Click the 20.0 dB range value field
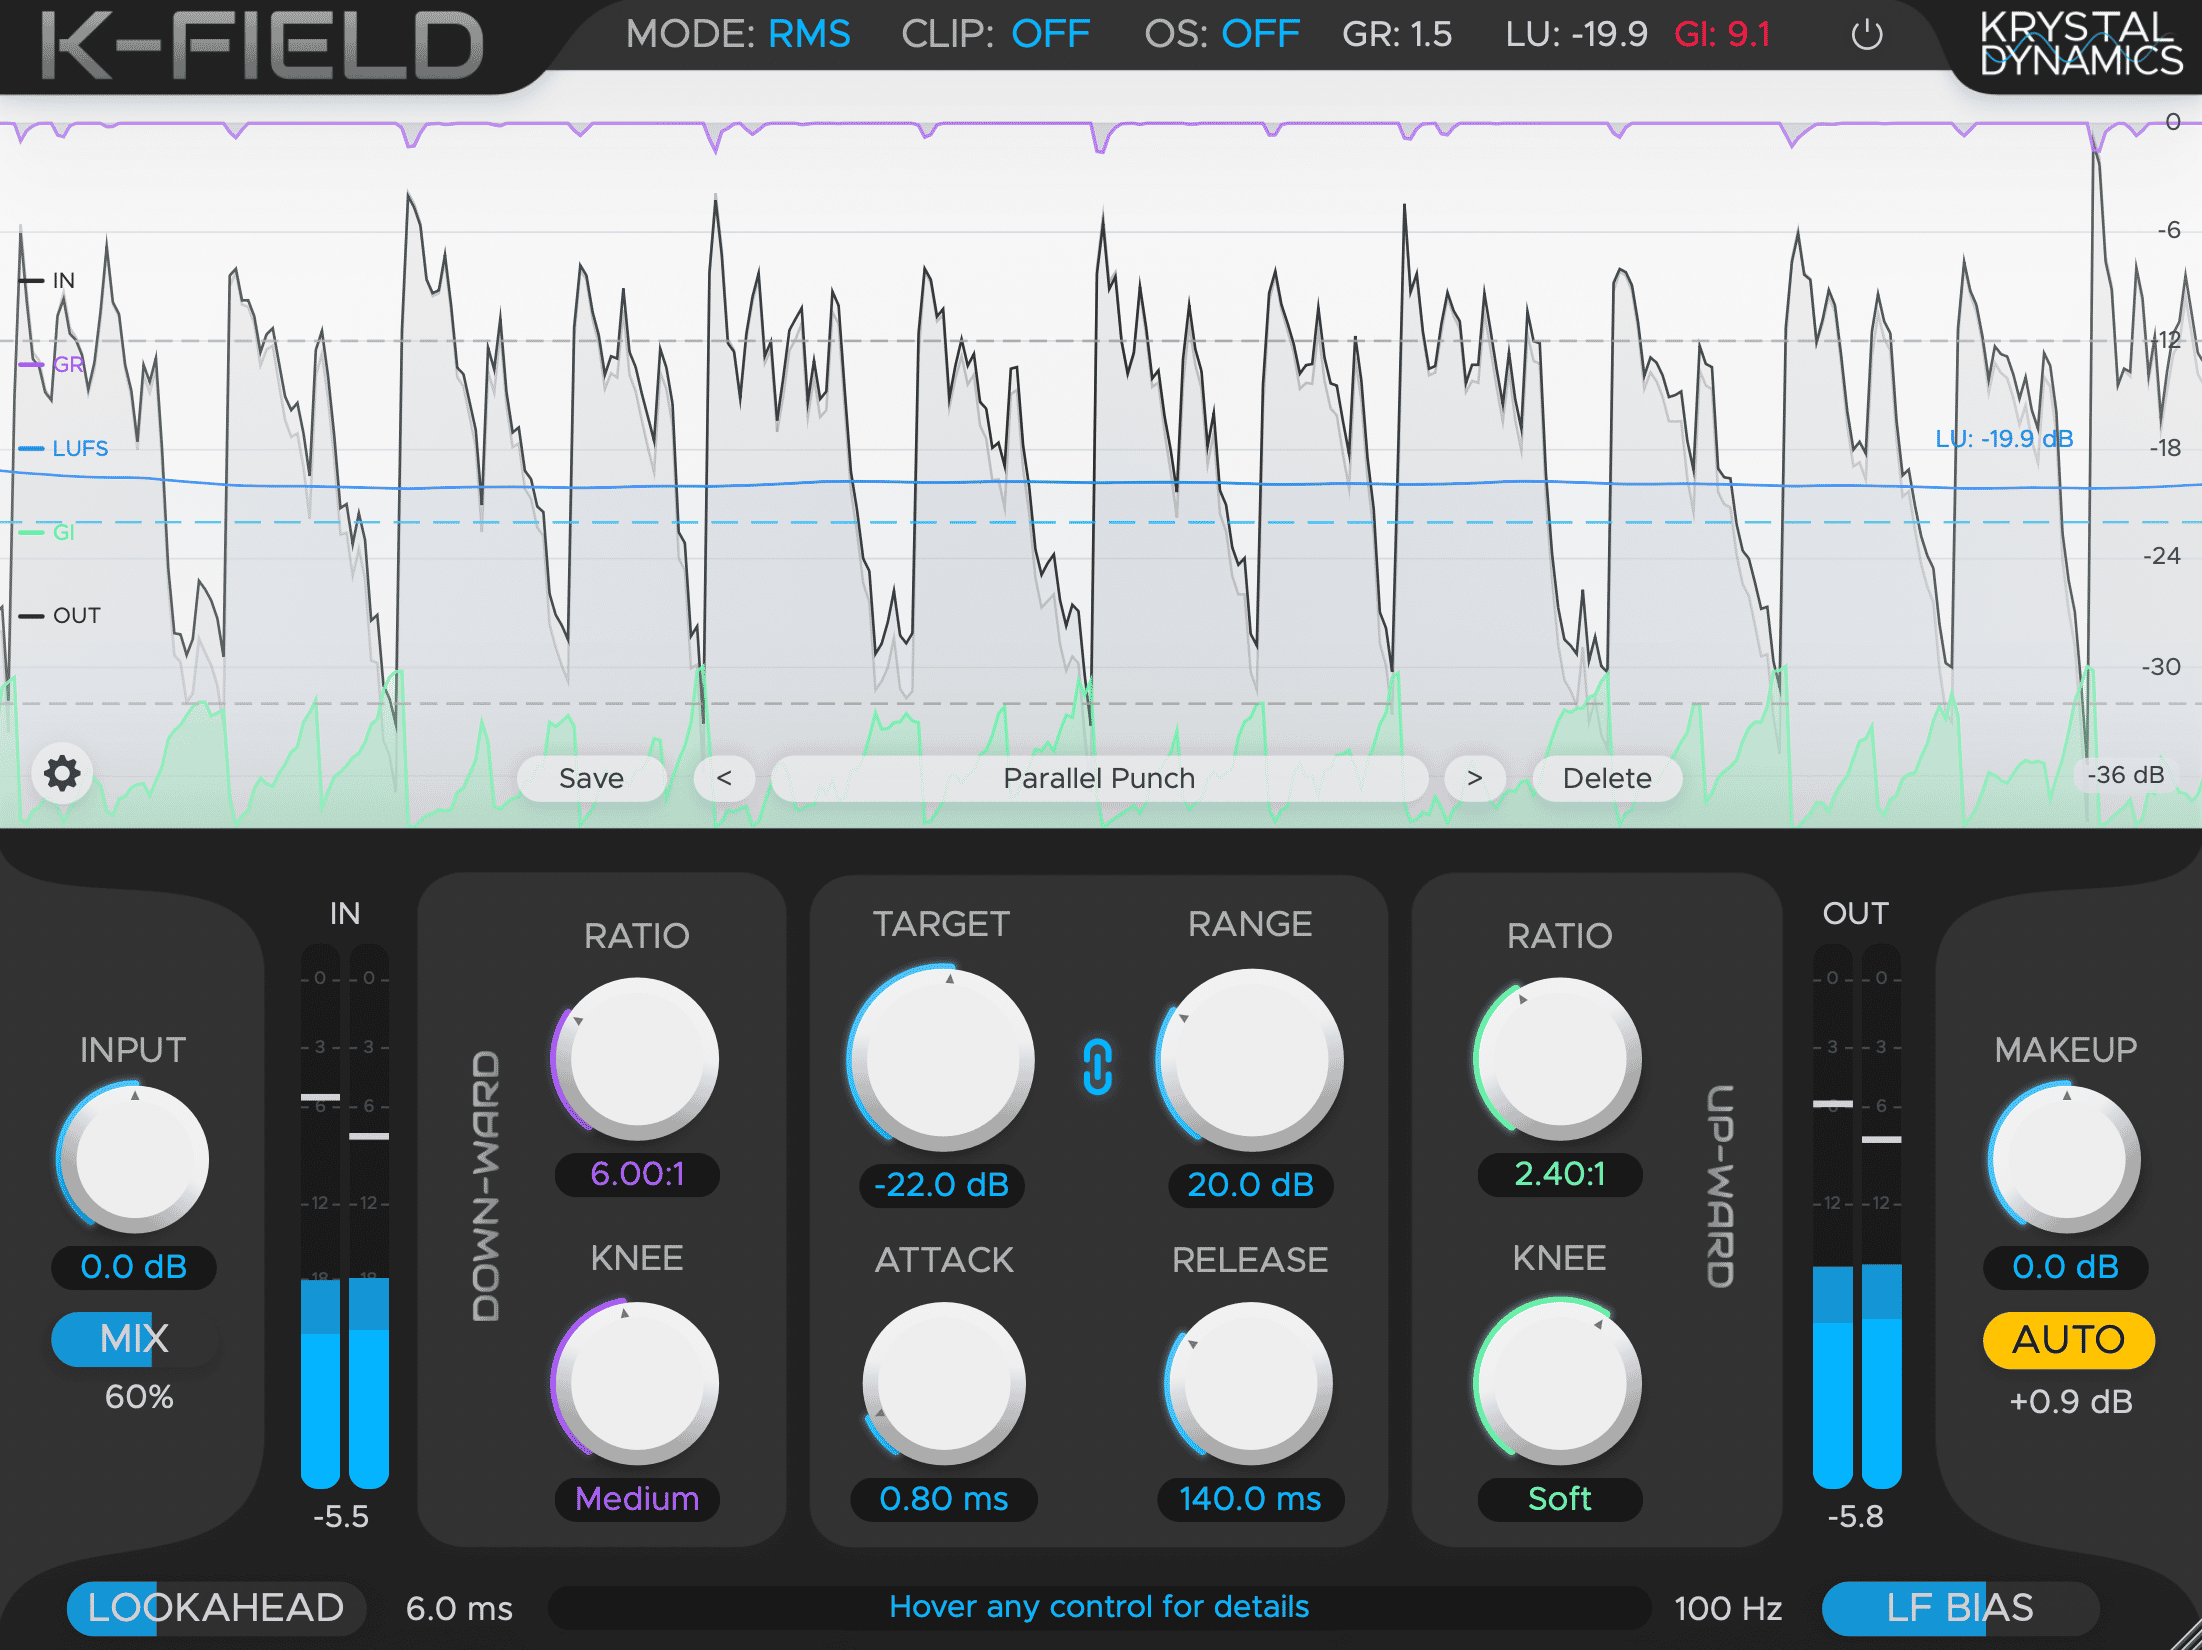Viewport: 2202px width, 1650px height. (x=1250, y=1185)
